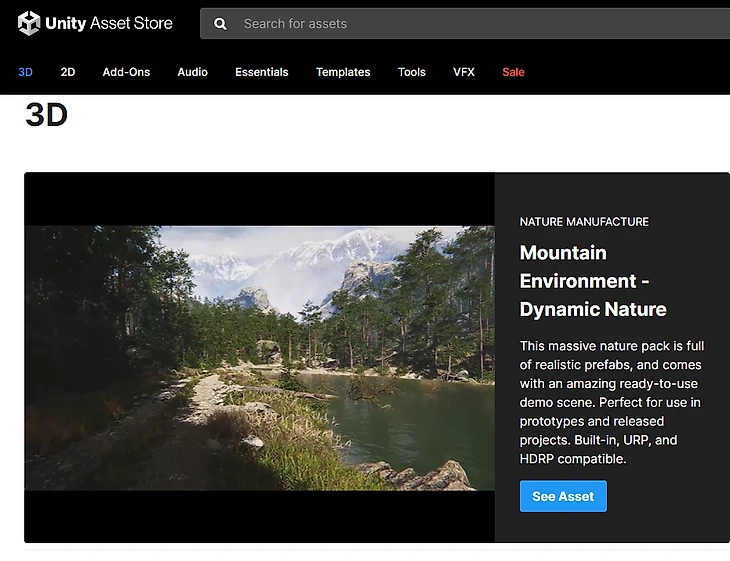Select the VFX category tab
The height and width of the screenshot is (561, 730).
pyautogui.click(x=464, y=72)
